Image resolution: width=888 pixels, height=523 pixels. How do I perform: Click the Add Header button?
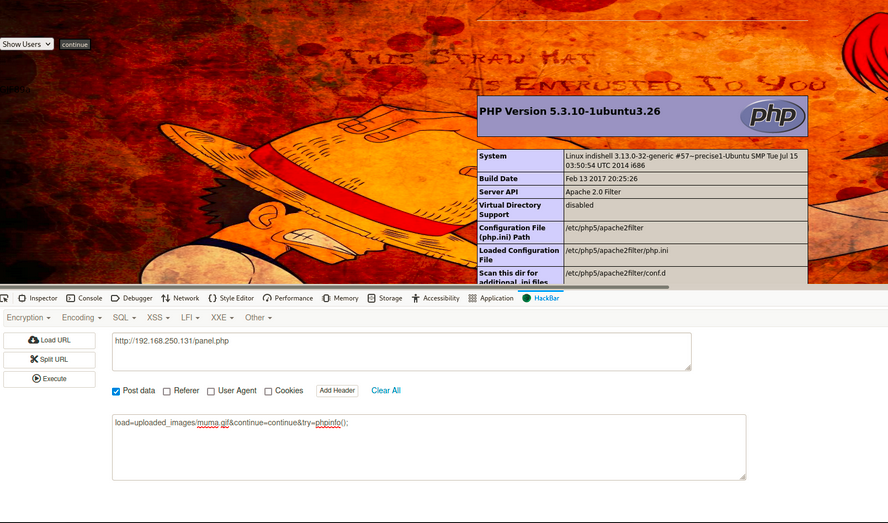coord(337,390)
